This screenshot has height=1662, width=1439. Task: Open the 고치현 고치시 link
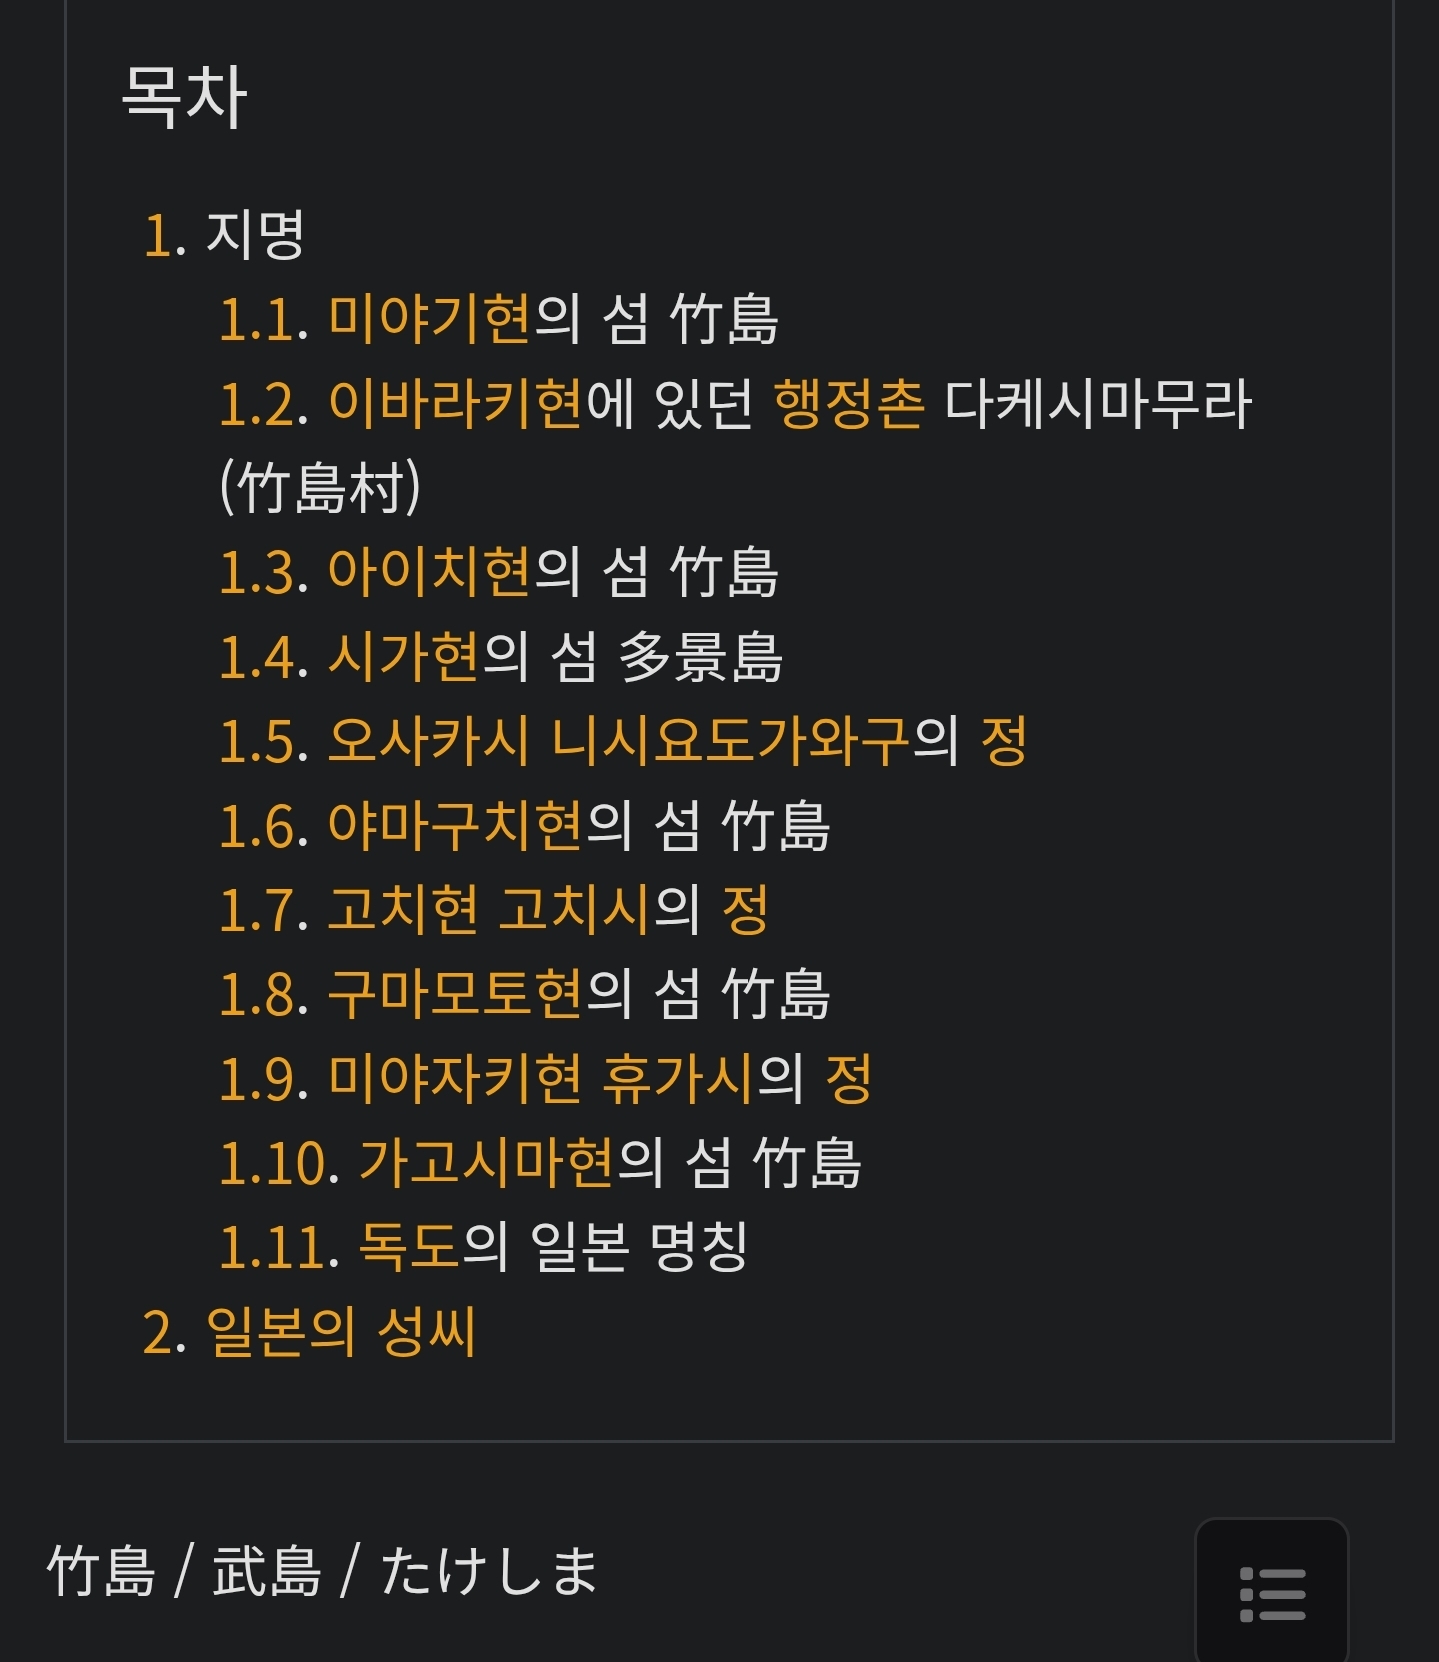489,911
